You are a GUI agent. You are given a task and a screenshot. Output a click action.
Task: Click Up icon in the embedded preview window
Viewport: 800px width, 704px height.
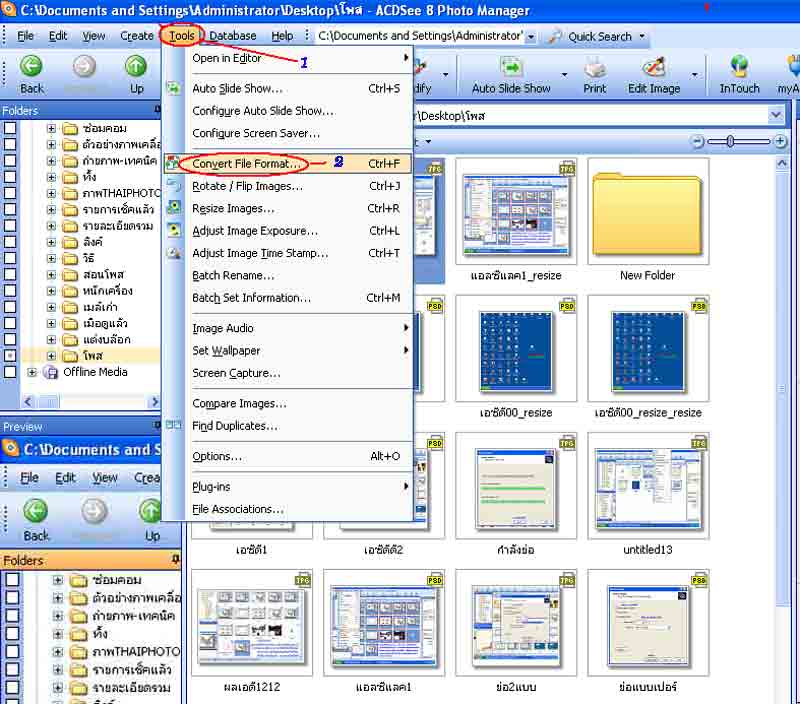pos(151,511)
